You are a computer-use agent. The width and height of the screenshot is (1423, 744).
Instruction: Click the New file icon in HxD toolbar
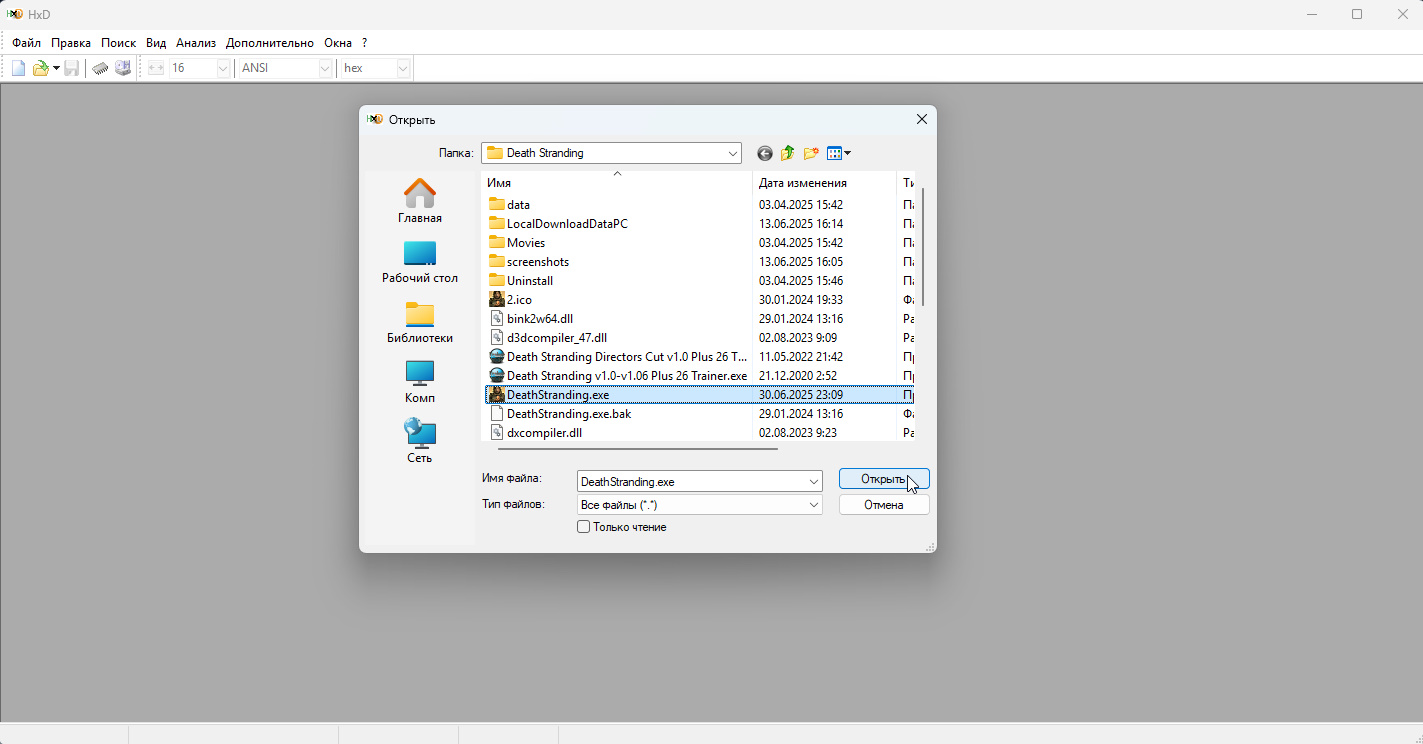tap(18, 68)
